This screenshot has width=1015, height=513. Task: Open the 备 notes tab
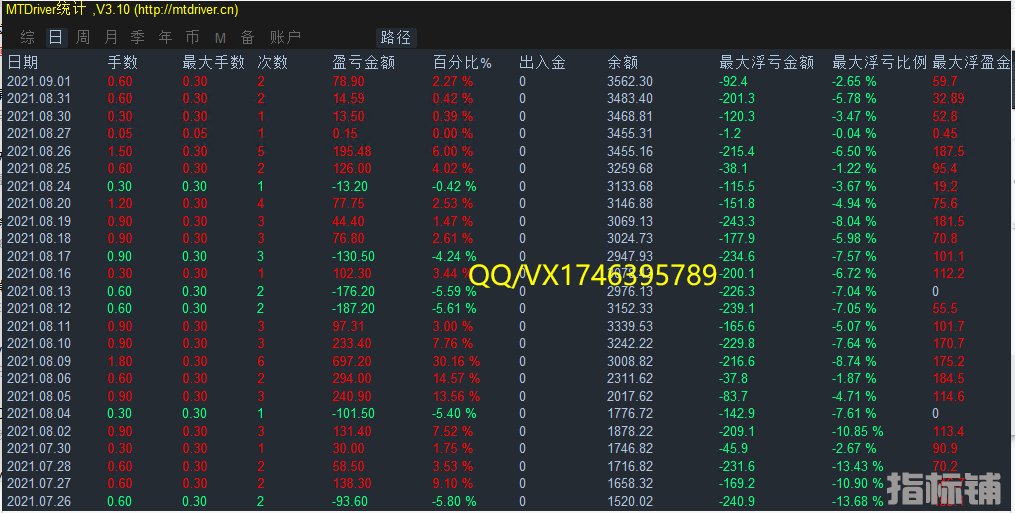247,37
